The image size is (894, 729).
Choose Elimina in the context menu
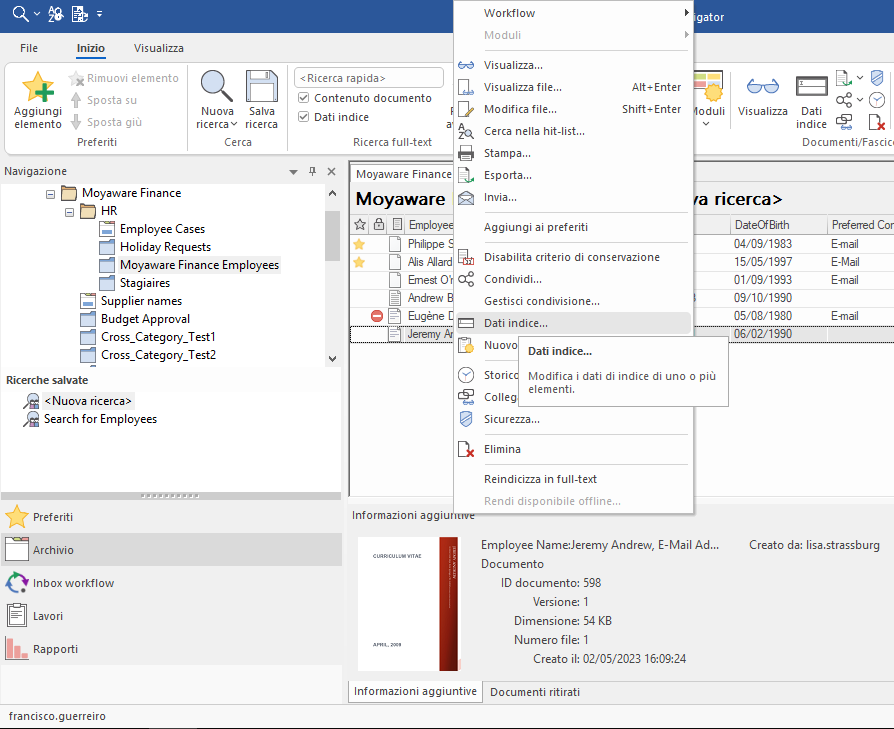coord(502,449)
